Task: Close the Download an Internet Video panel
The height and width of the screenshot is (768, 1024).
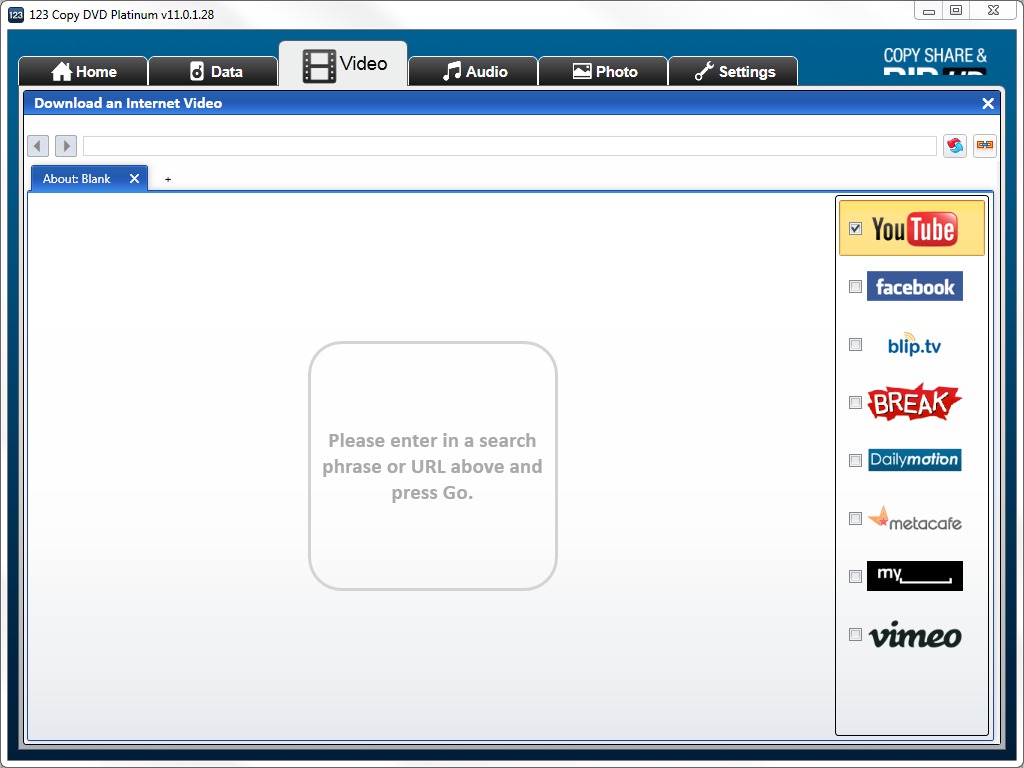Action: 987,103
